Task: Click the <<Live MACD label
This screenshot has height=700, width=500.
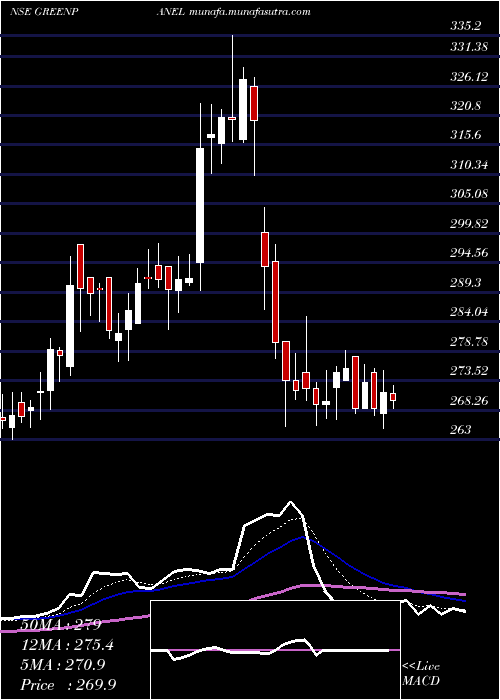Action: (x=421, y=674)
